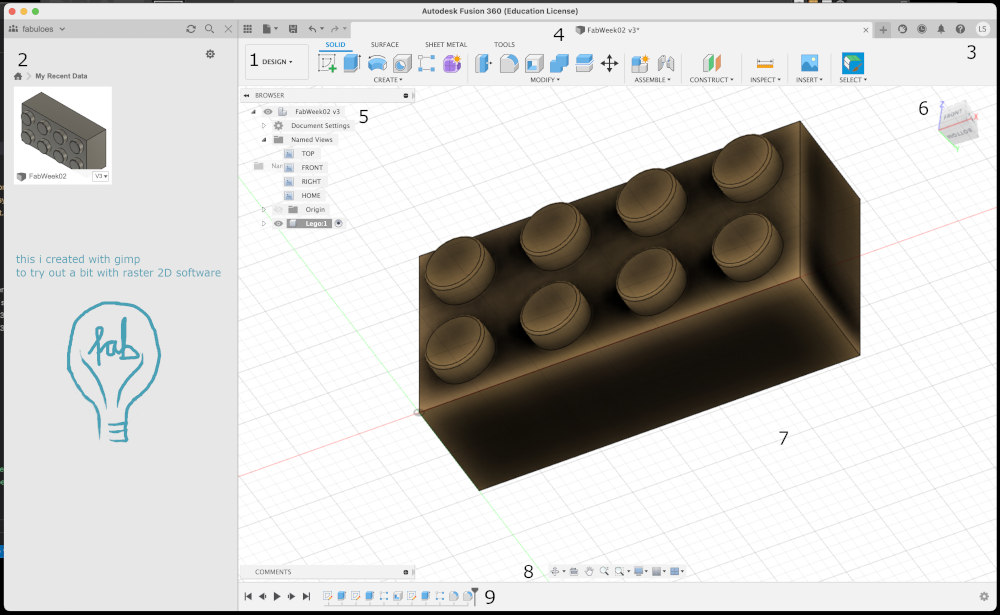1000x615 pixels.
Task: Activate the Lego:1 component radio button
Action: click(339, 223)
